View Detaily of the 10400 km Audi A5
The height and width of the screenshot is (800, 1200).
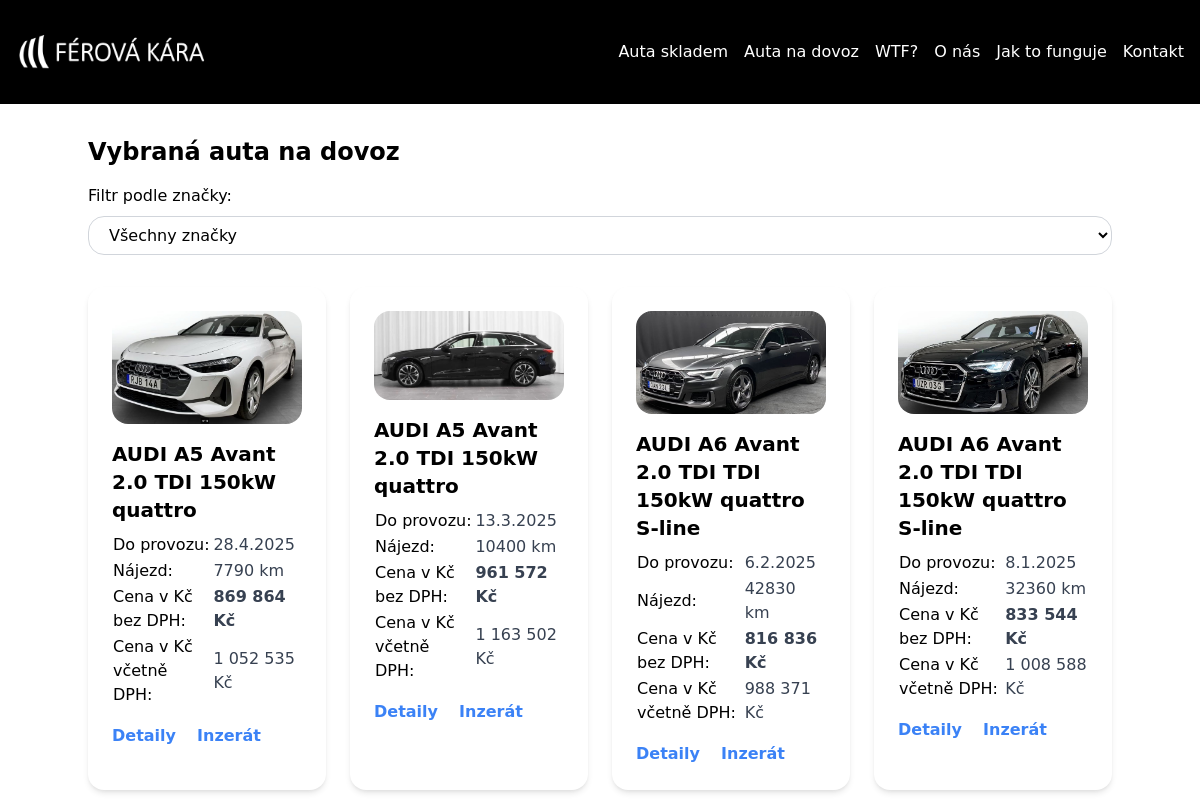[x=406, y=712]
